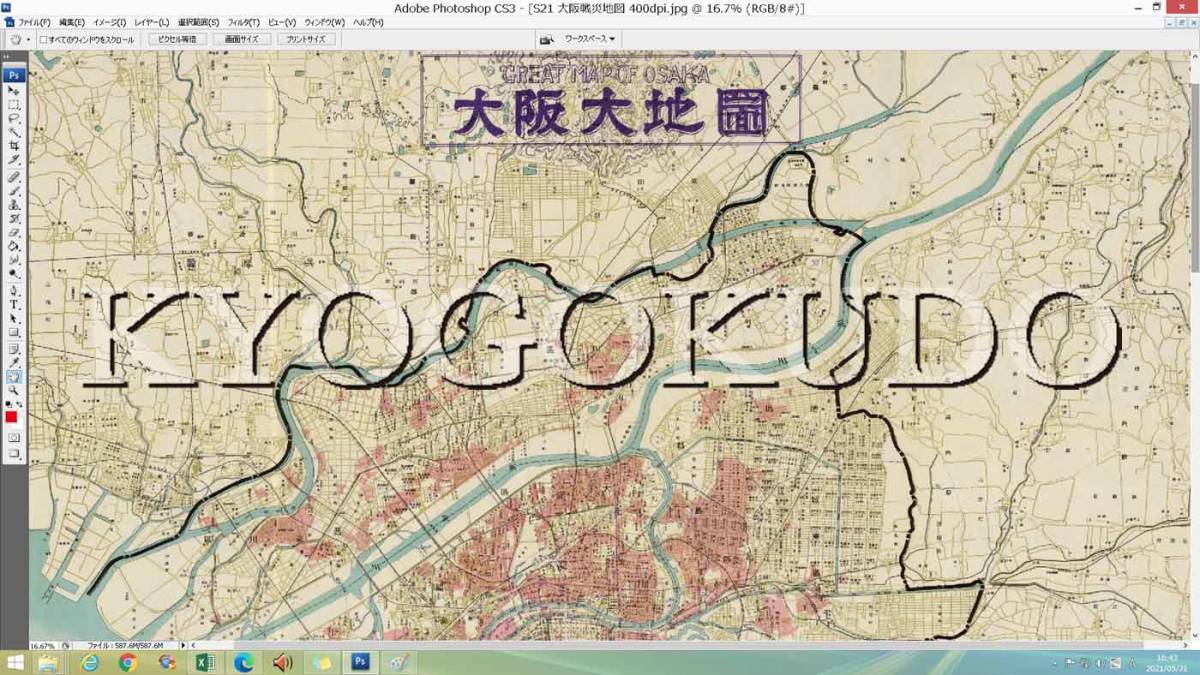Select the Rectangular Marquee tool

(x=14, y=104)
